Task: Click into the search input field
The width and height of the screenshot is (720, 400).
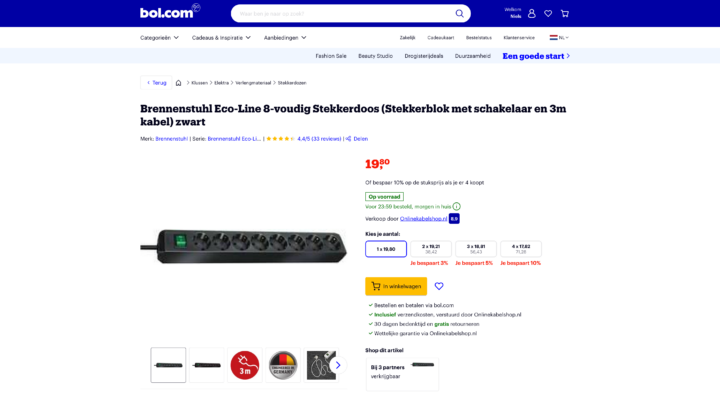Action: click(344, 14)
